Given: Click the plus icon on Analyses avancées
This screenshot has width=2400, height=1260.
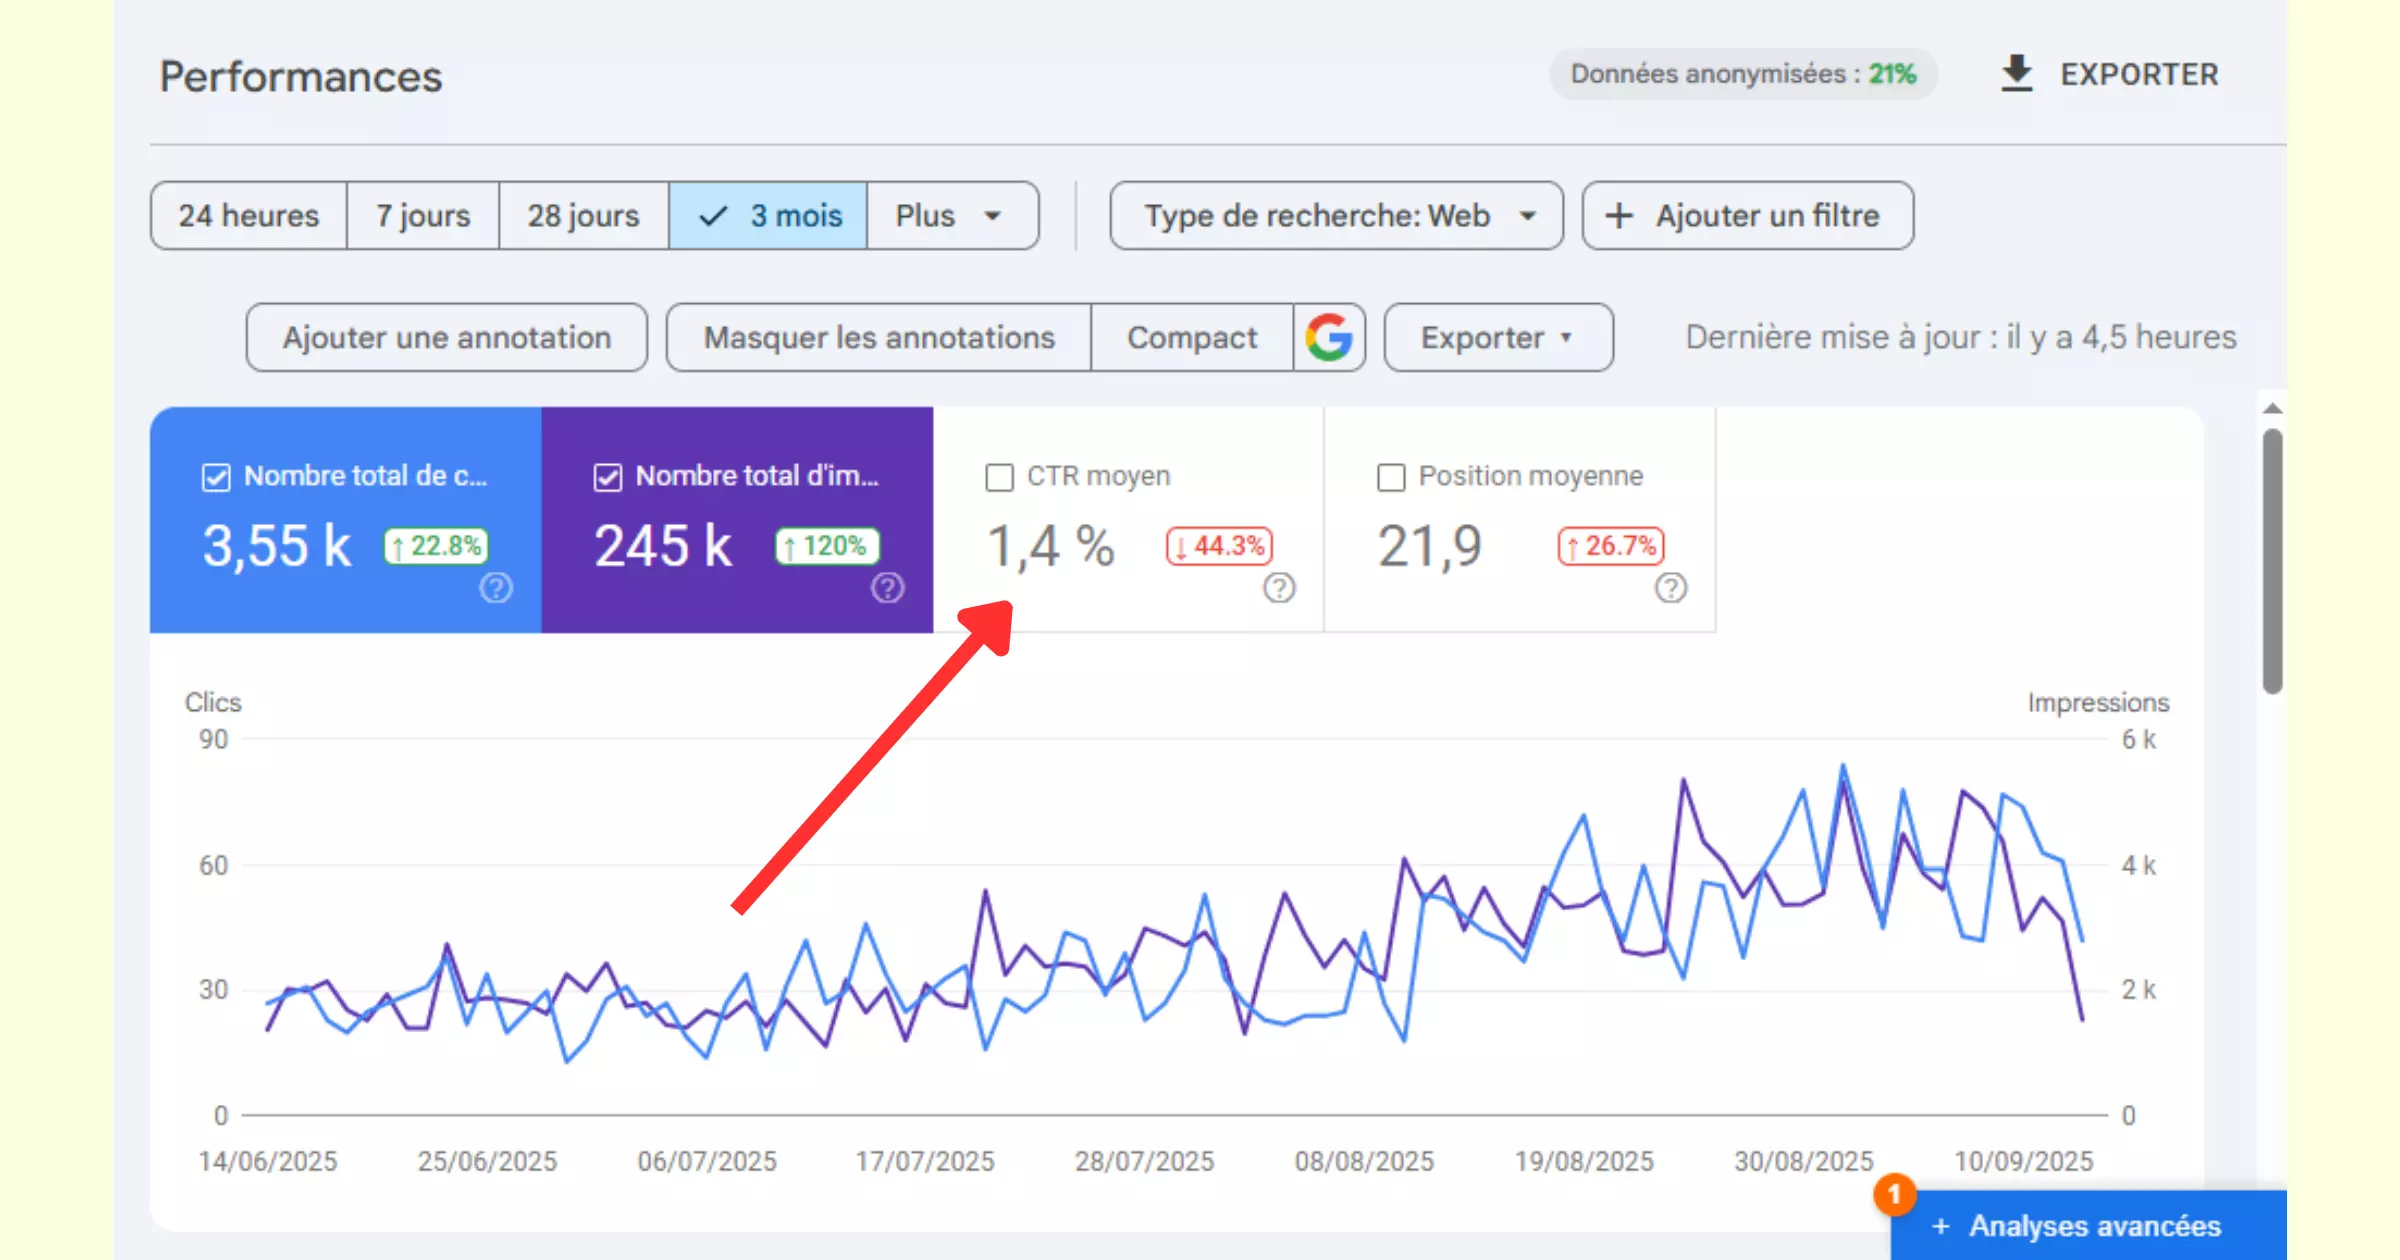Looking at the screenshot, I should click(1941, 1226).
